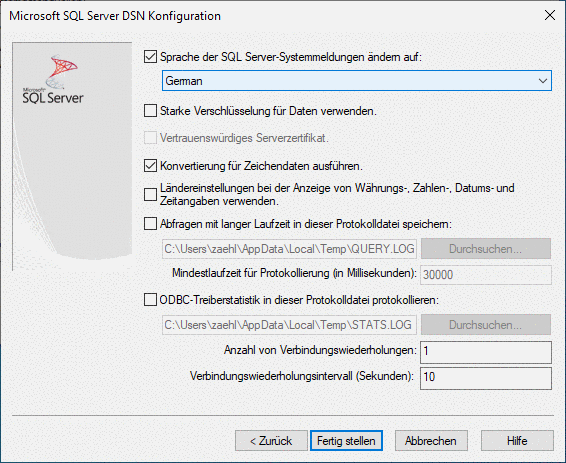
Task: Uncheck Konvertierung für Zeichendaten ausführen
Action: pyautogui.click(x=150, y=166)
